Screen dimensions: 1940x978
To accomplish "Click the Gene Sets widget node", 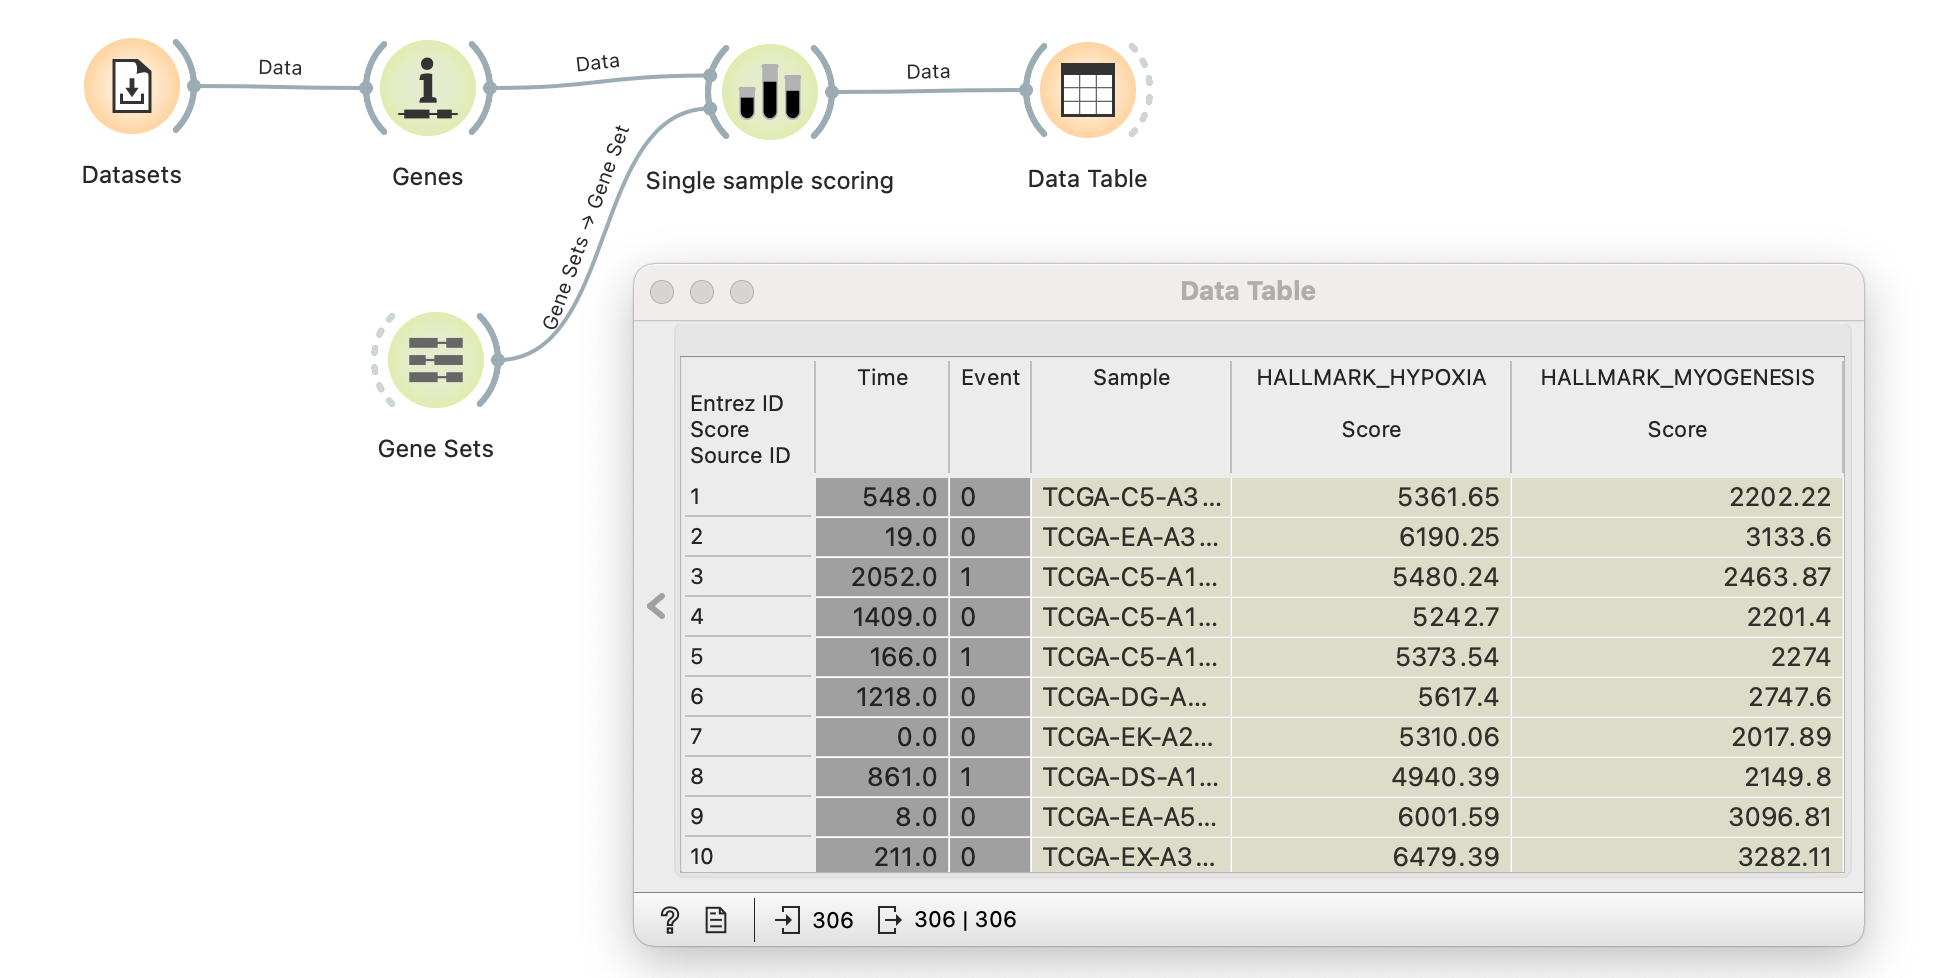I will click(x=435, y=360).
